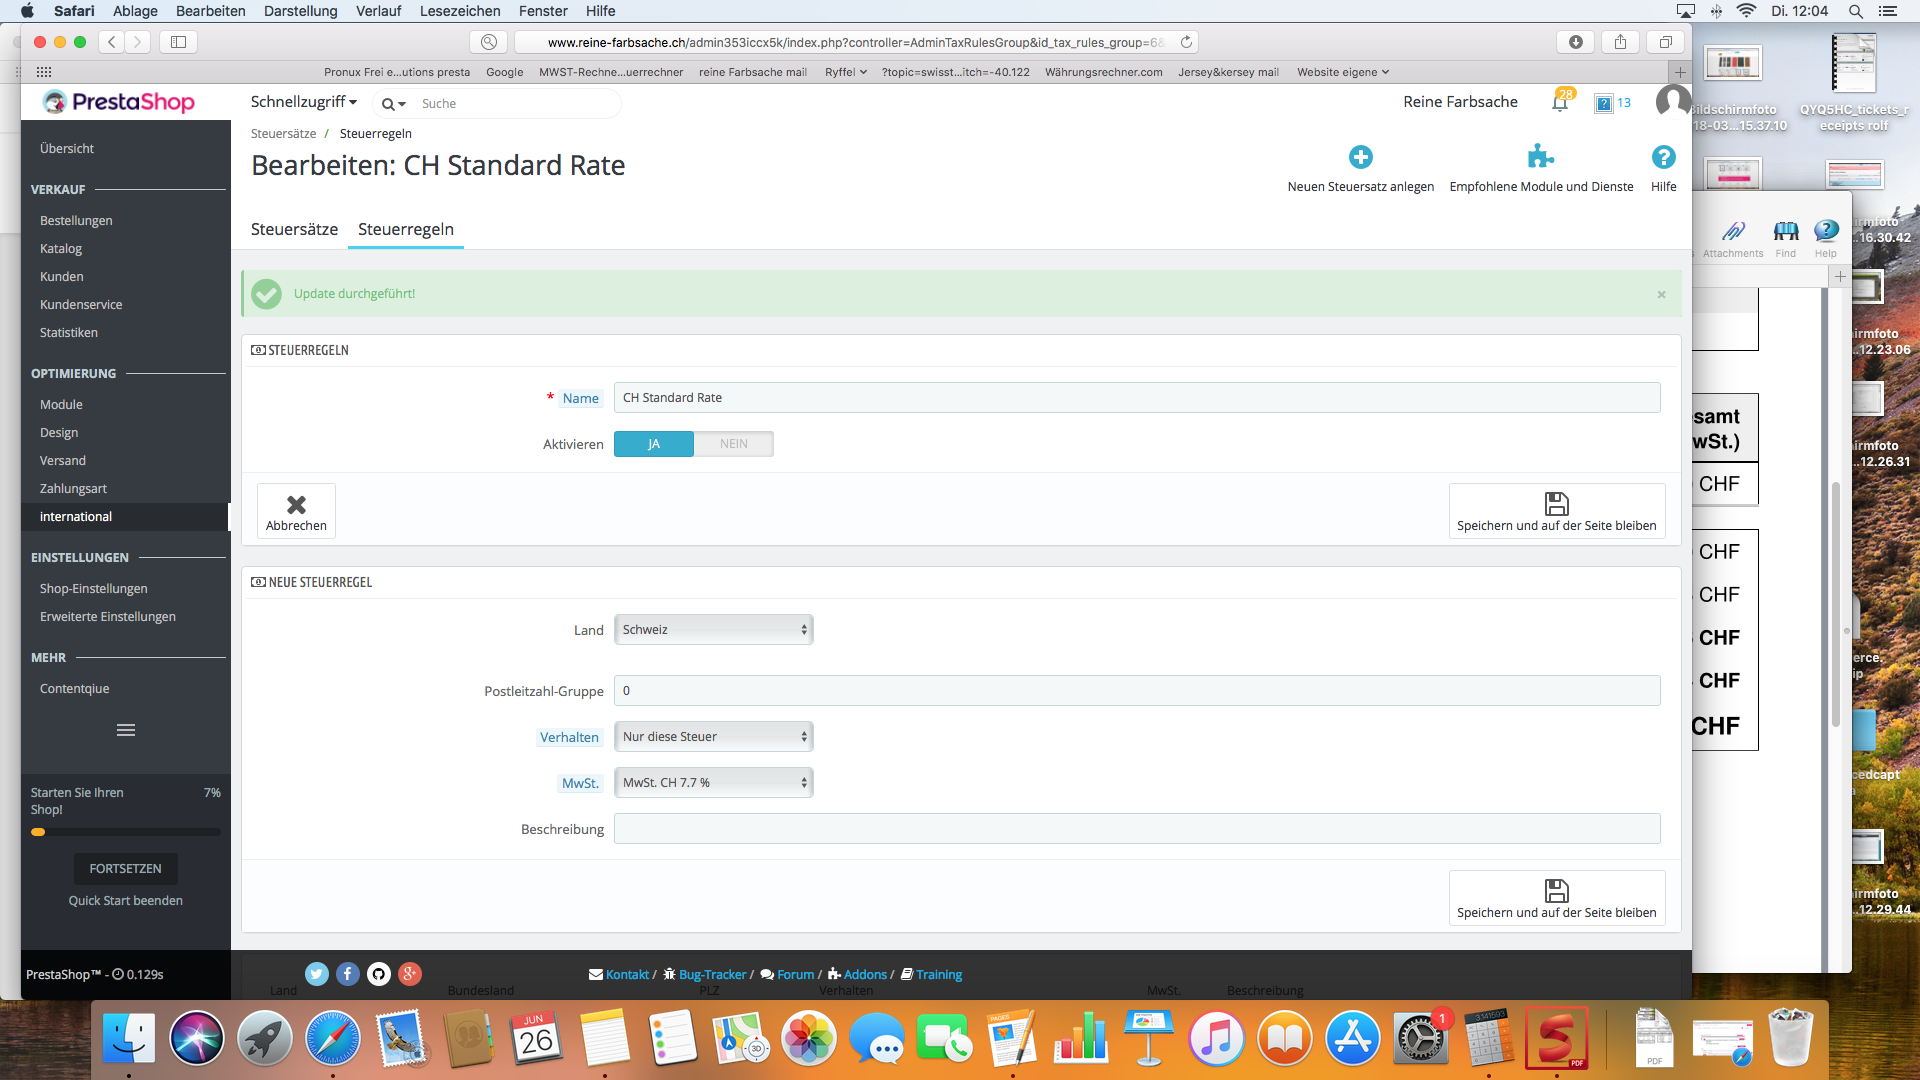Image resolution: width=1920 pixels, height=1080 pixels.
Task: Open the Lesezeichen menu in menu bar
Action: 459,11
